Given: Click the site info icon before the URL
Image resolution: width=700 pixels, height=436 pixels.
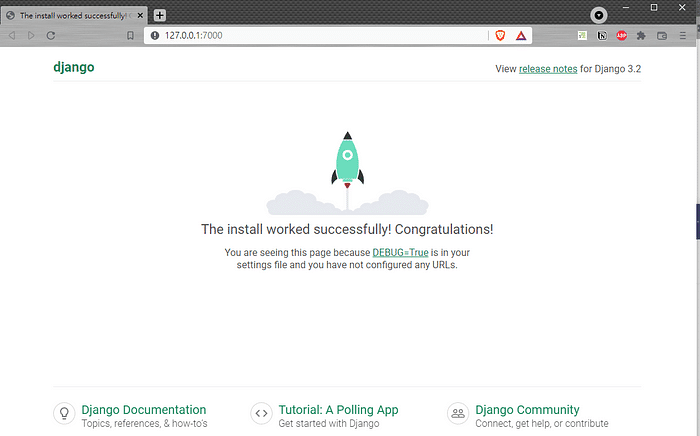Looking at the screenshot, I should tap(155, 35).
